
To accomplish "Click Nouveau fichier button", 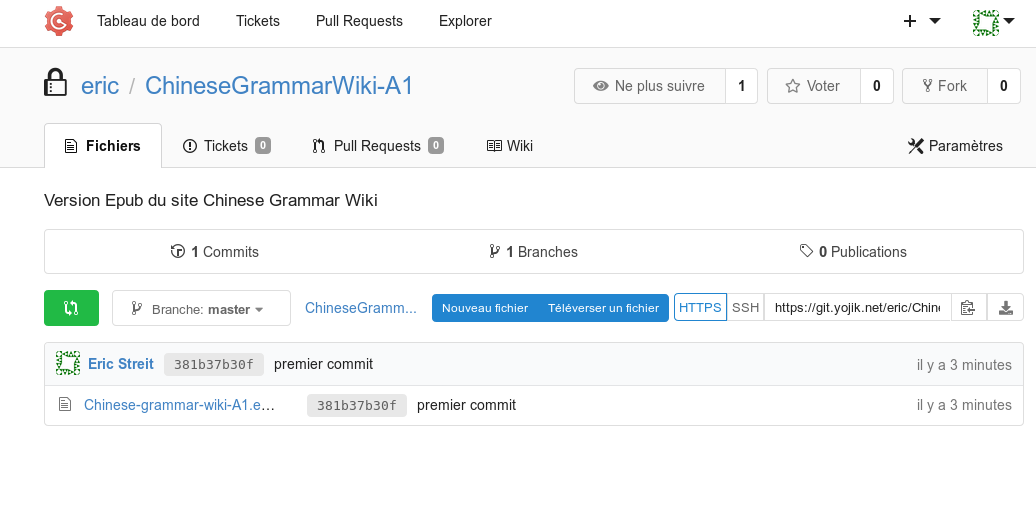I will point(485,308).
